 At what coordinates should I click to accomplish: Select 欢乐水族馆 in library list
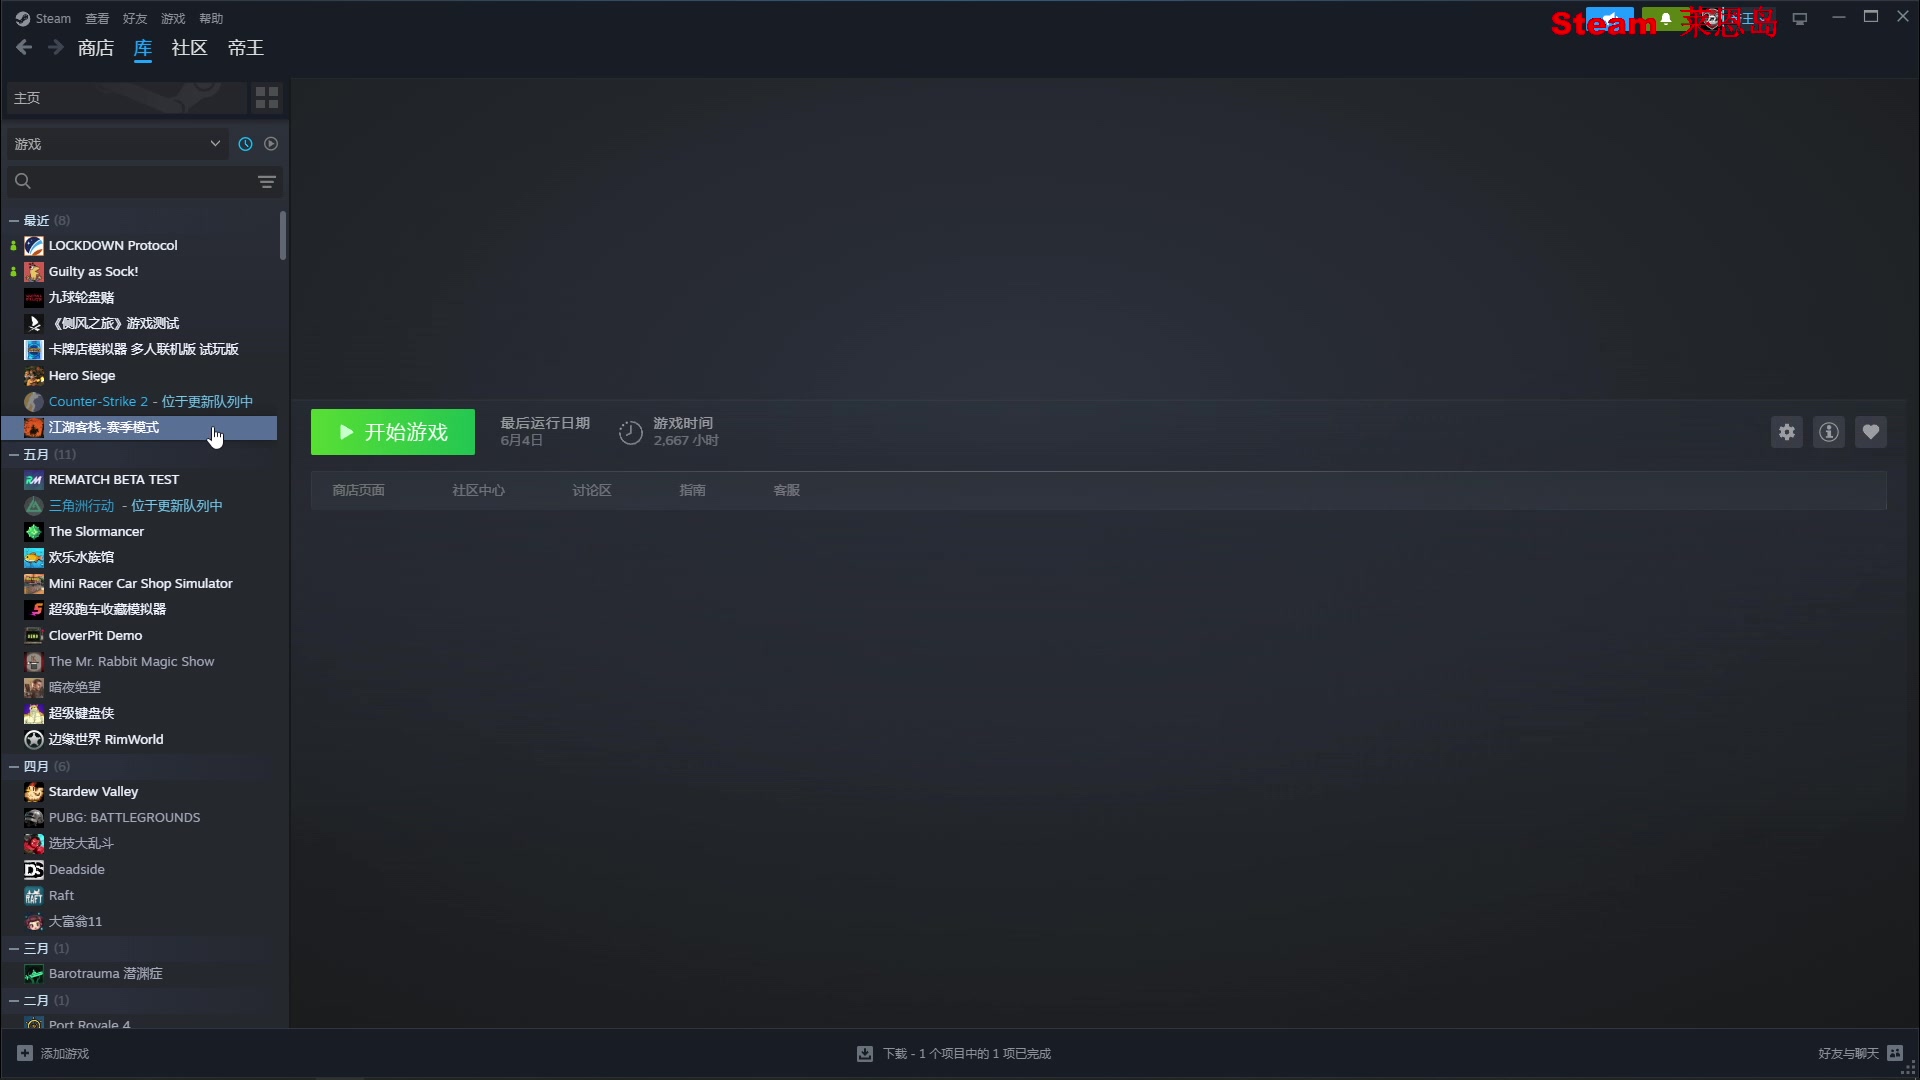point(140,557)
